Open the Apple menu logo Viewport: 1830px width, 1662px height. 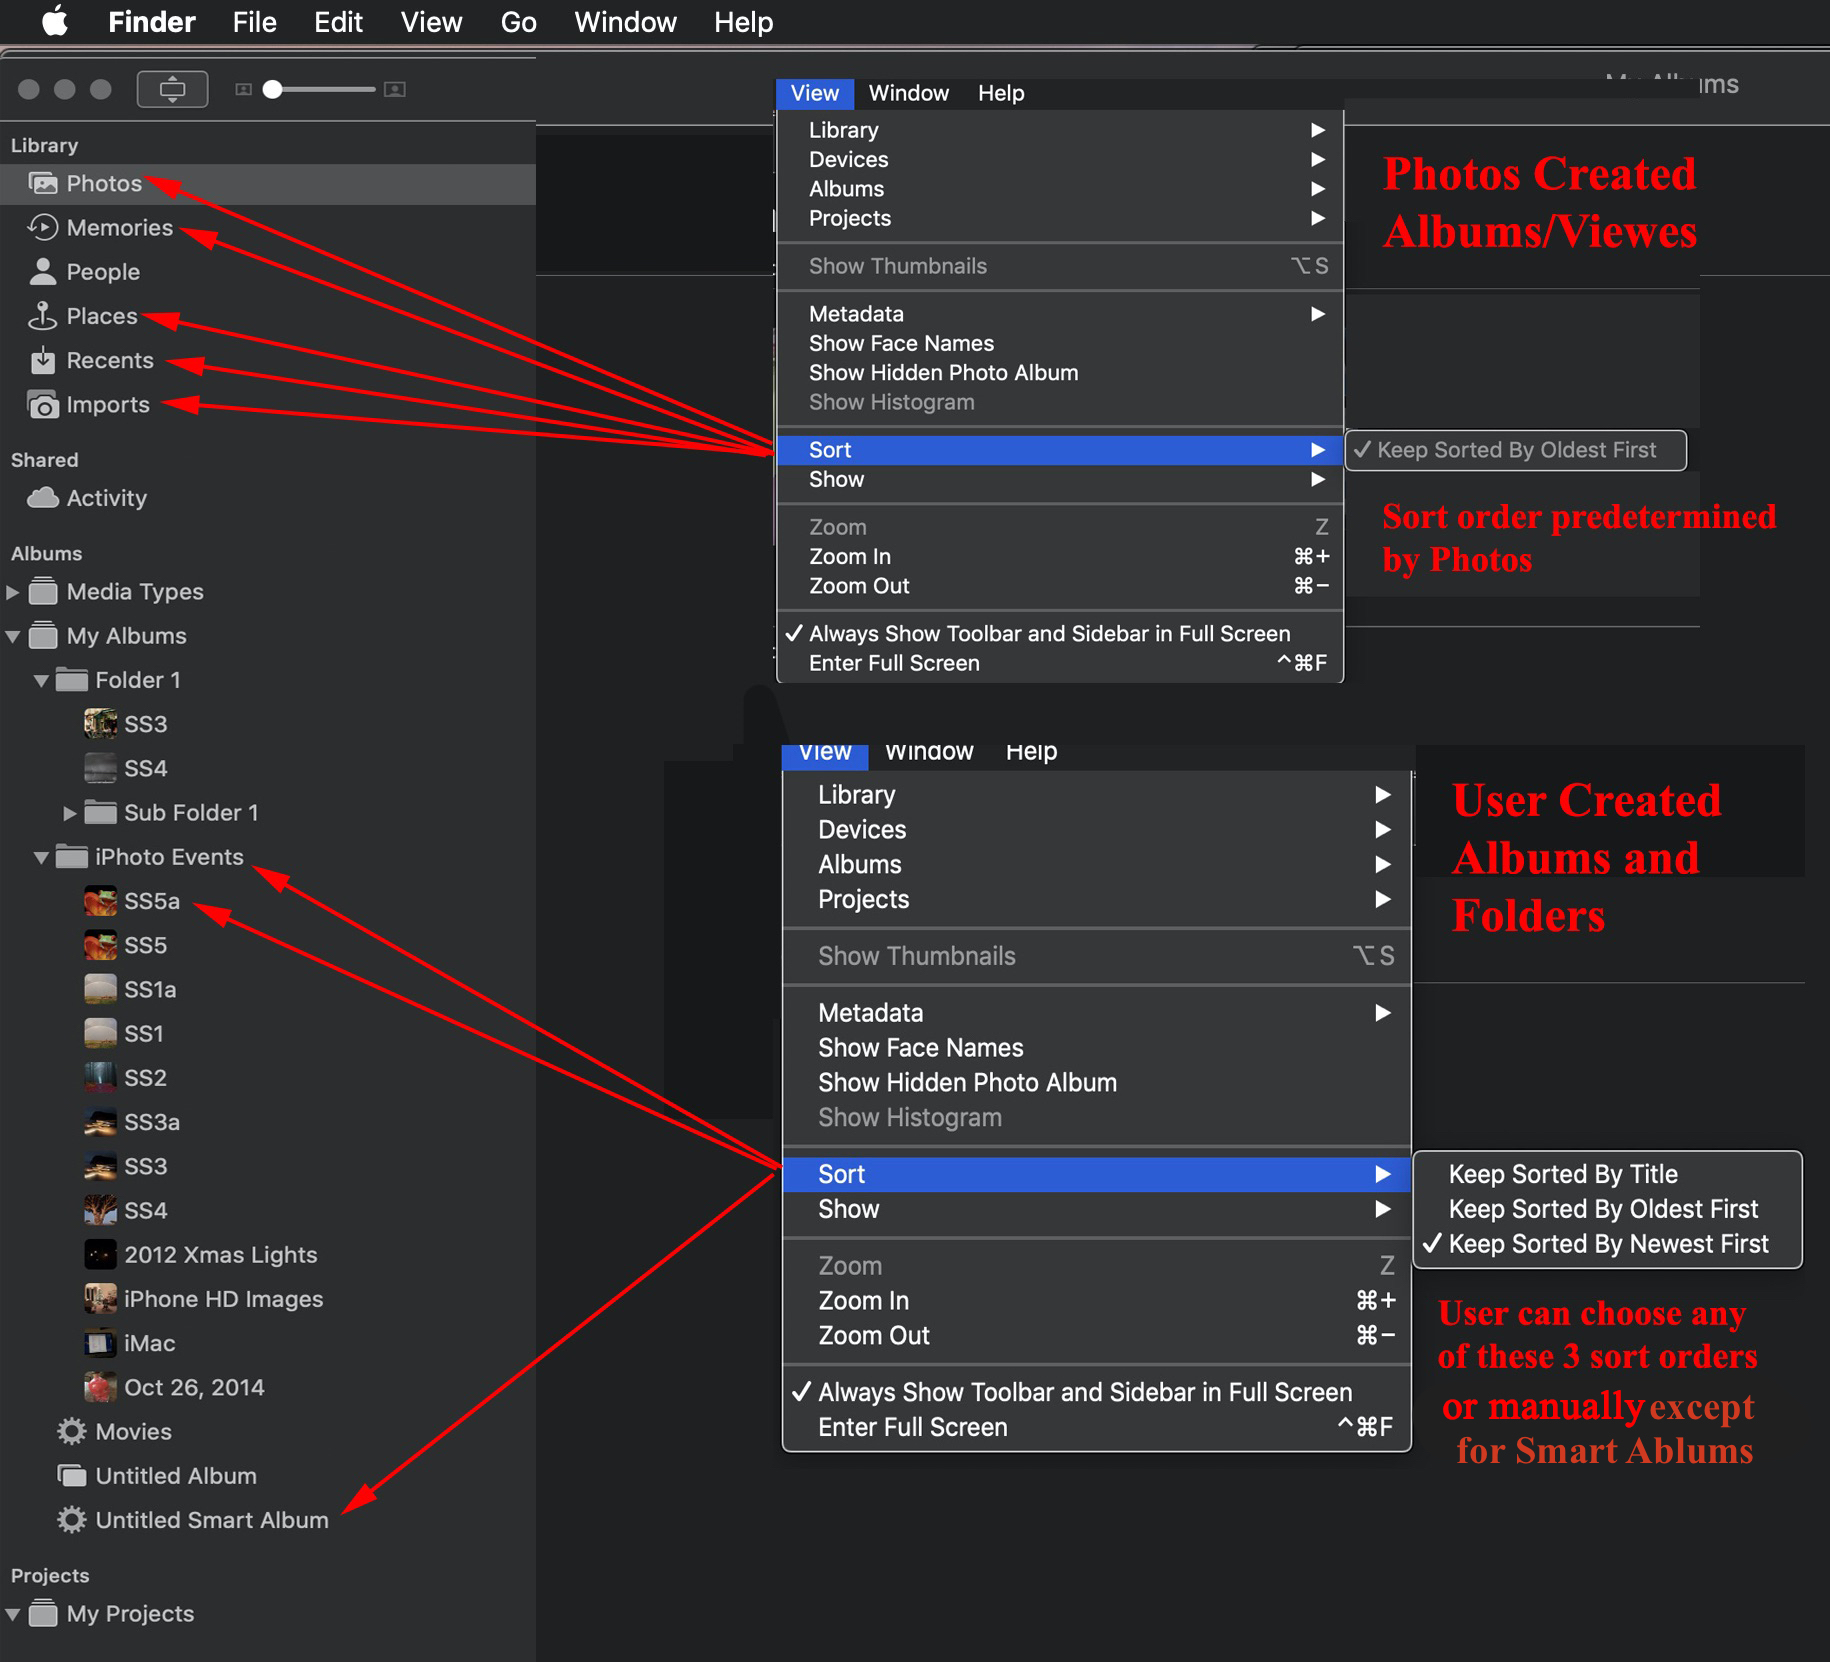pyautogui.click(x=55, y=21)
